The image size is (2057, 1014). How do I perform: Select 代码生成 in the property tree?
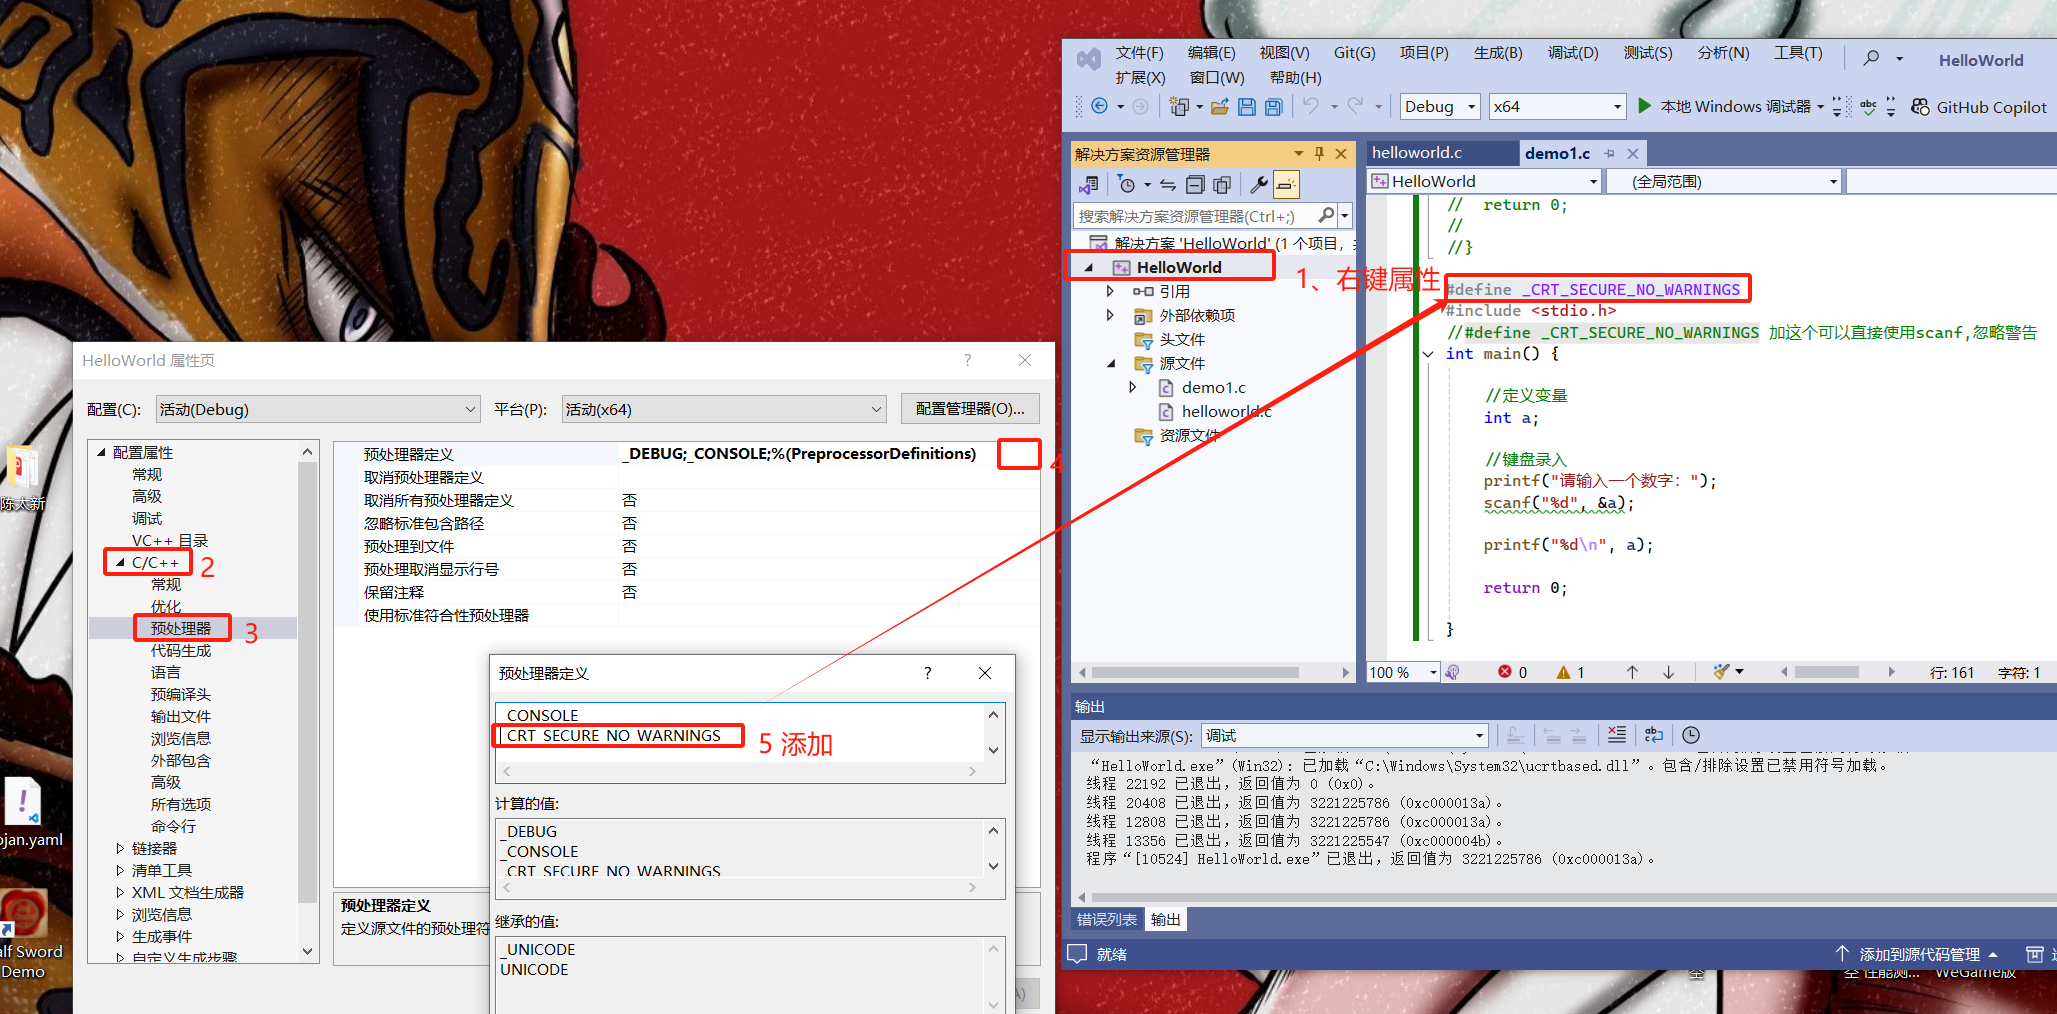pyautogui.click(x=181, y=650)
